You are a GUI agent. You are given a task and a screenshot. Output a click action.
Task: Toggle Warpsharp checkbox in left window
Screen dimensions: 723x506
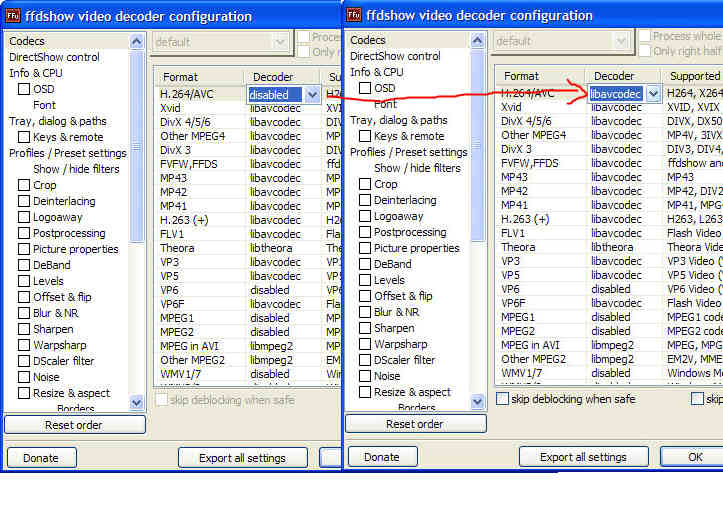[x=24, y=345]
